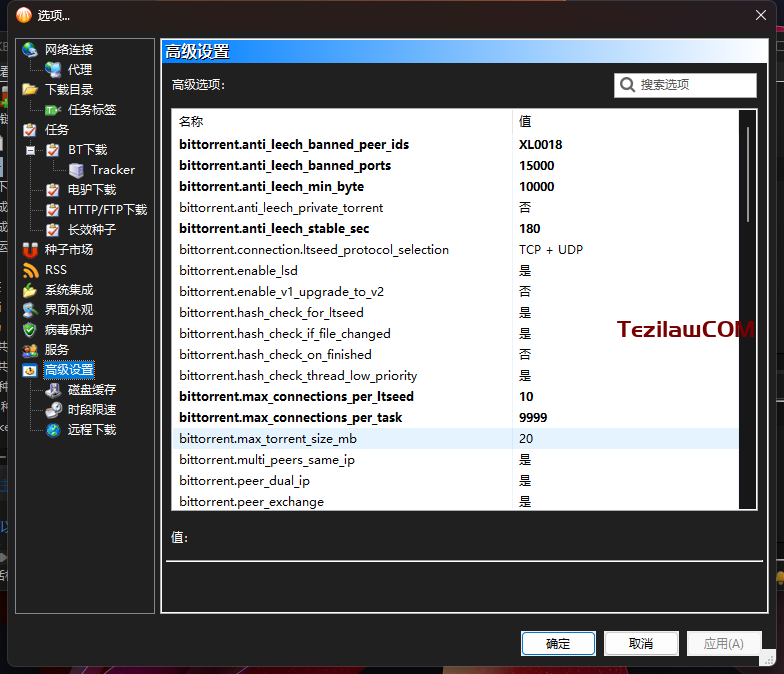Select bittorrent.peer_exchange option
Image resolution: width=784 pixels, height=674 pixels.
pyautogui.click(x=455, y=501)
